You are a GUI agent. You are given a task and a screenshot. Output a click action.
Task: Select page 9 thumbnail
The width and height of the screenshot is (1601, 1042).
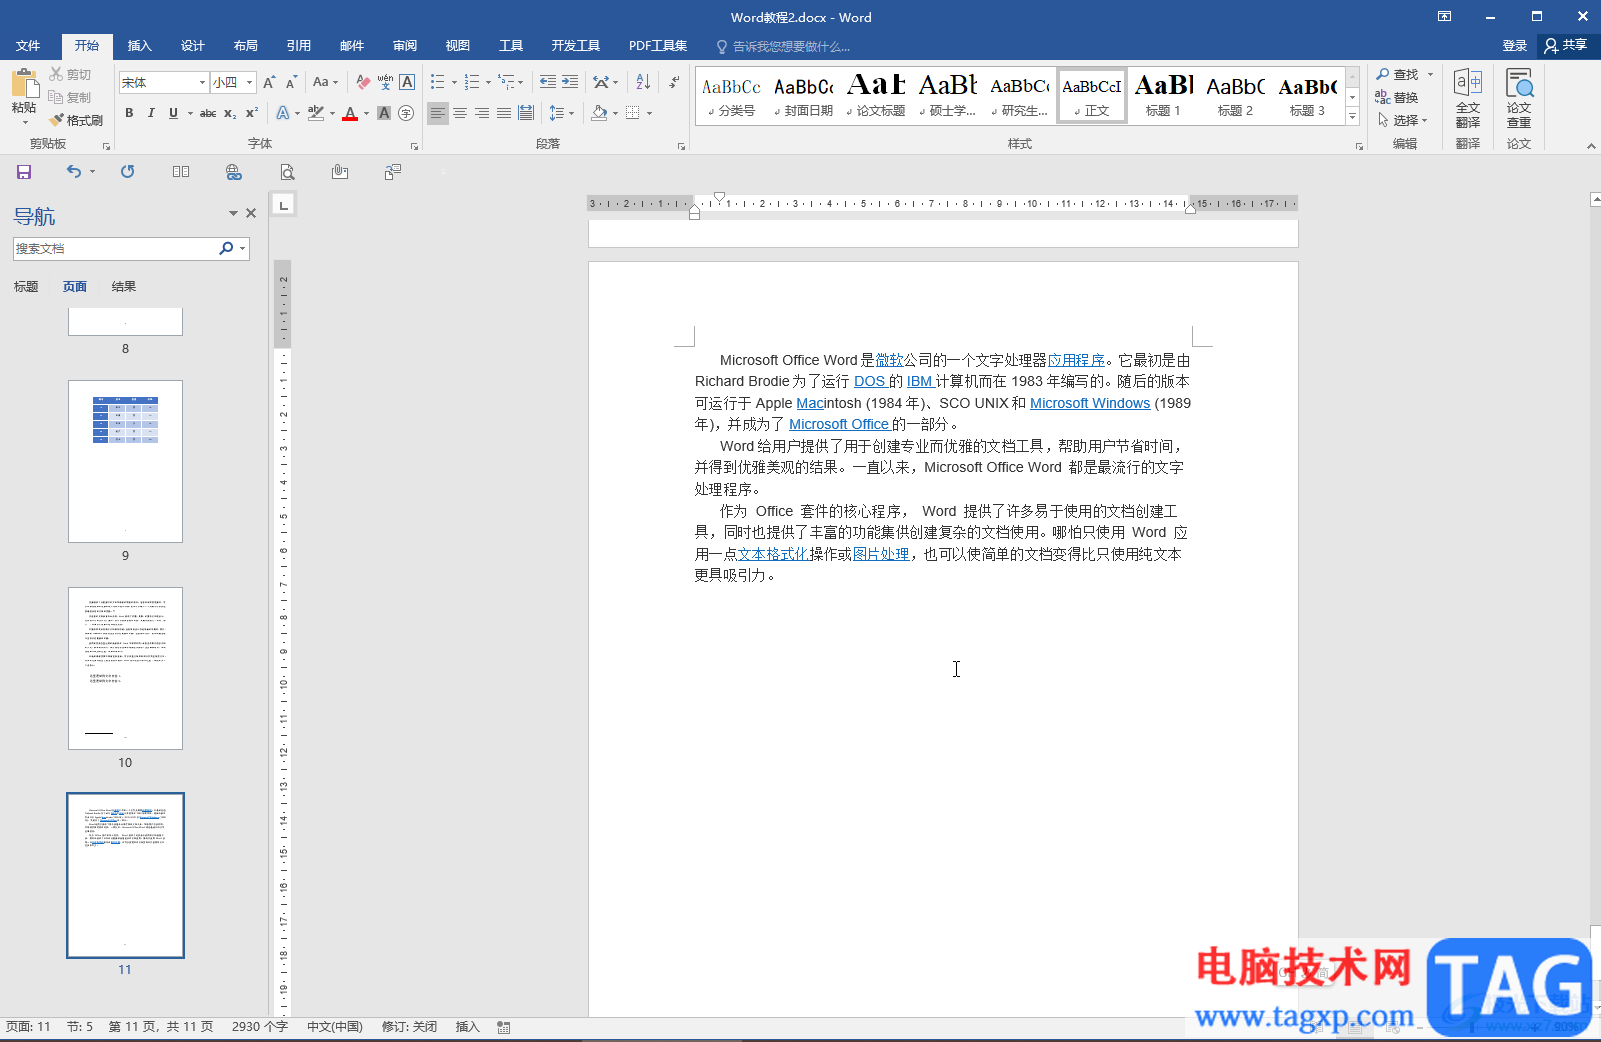(x=125, y=461)
